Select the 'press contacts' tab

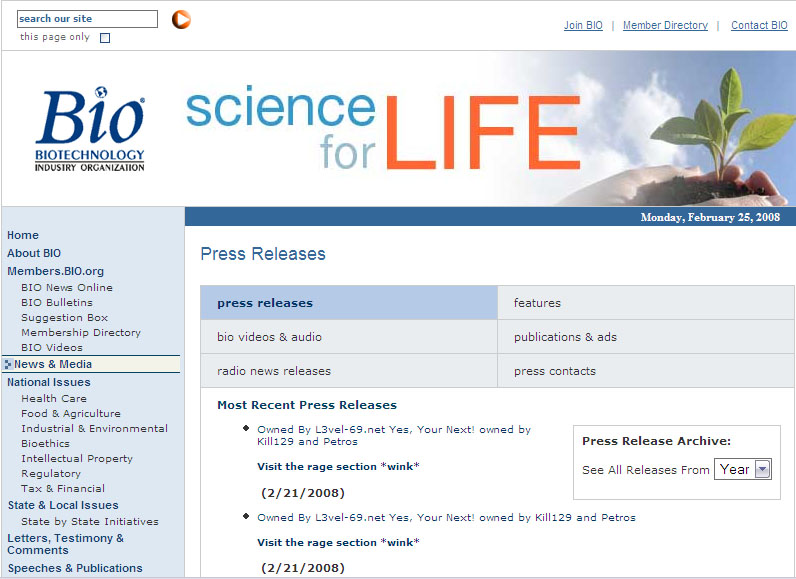pyautogui.click(x=646, y=371)
